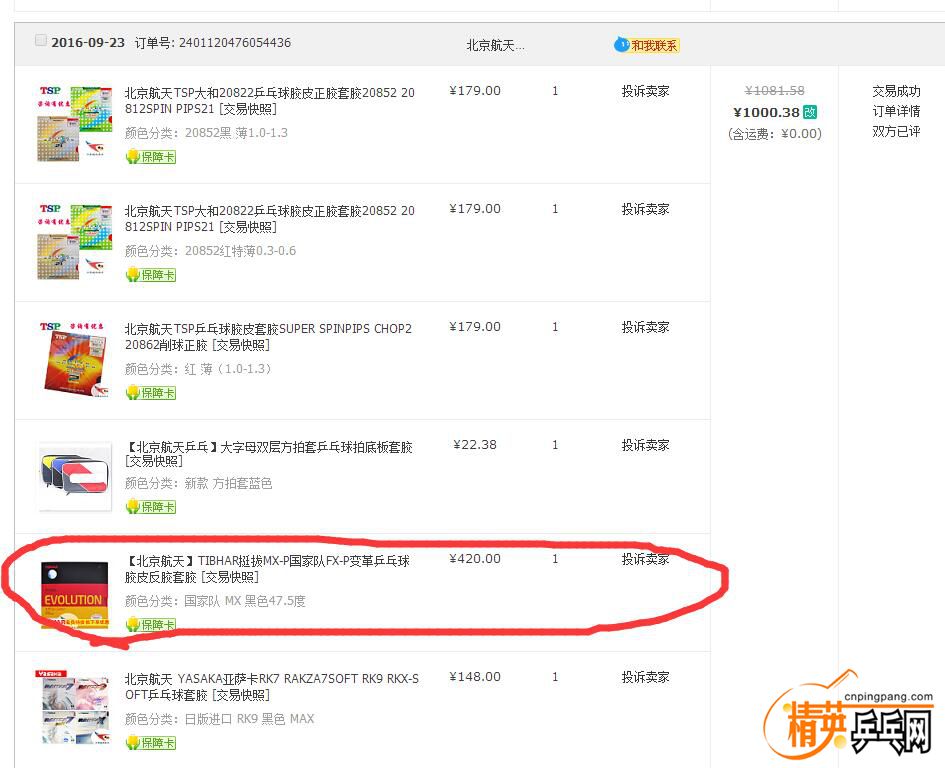The image size is (945, 768).
Task: Click 投诉卖家 for ¥148.00 YASAKA rubber
Action: (645, 678)
